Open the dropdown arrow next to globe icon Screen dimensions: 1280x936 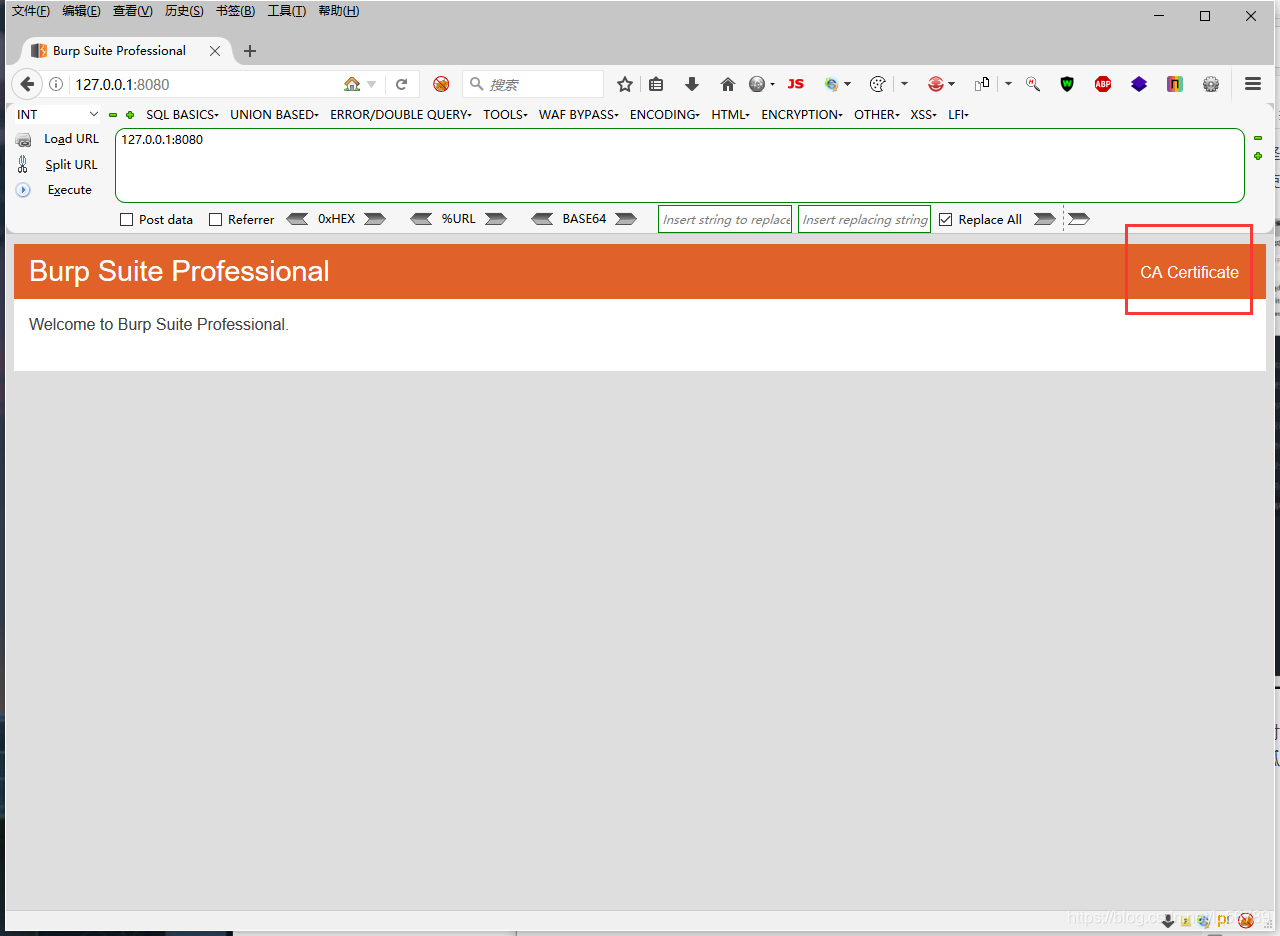click(x=772, y=84)
